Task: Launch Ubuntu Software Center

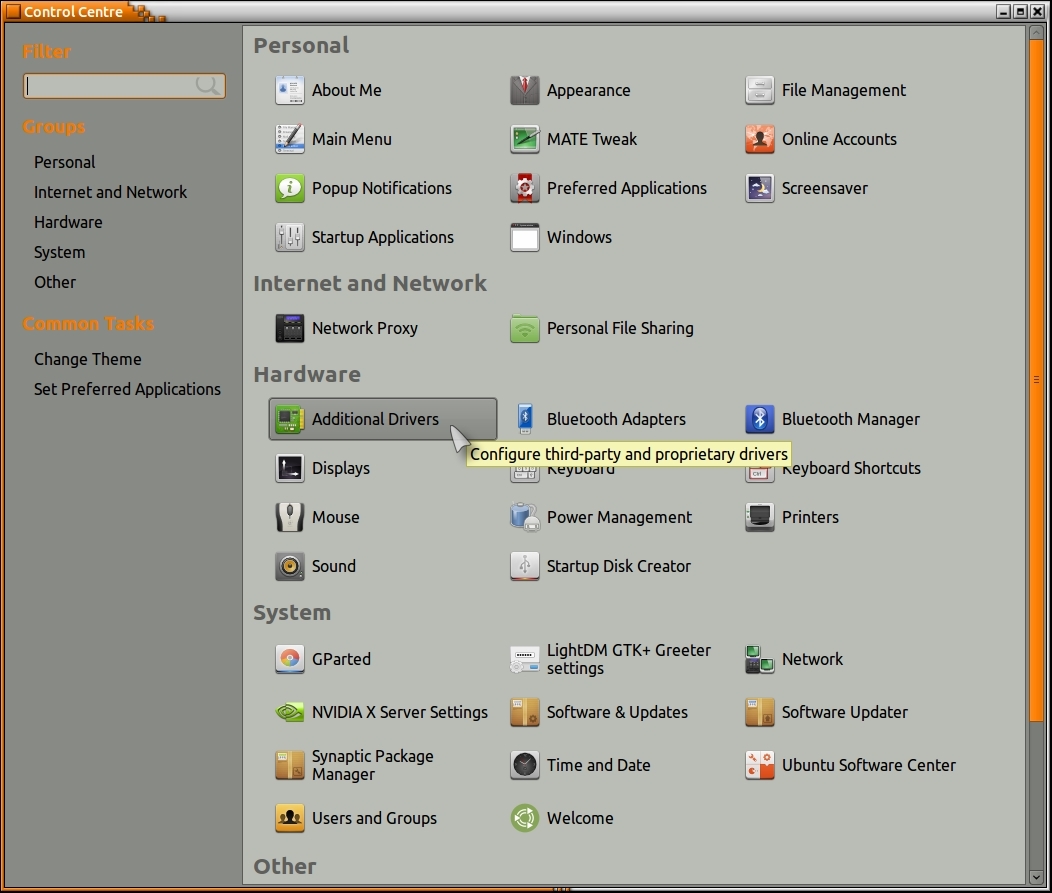Action: 851,765
